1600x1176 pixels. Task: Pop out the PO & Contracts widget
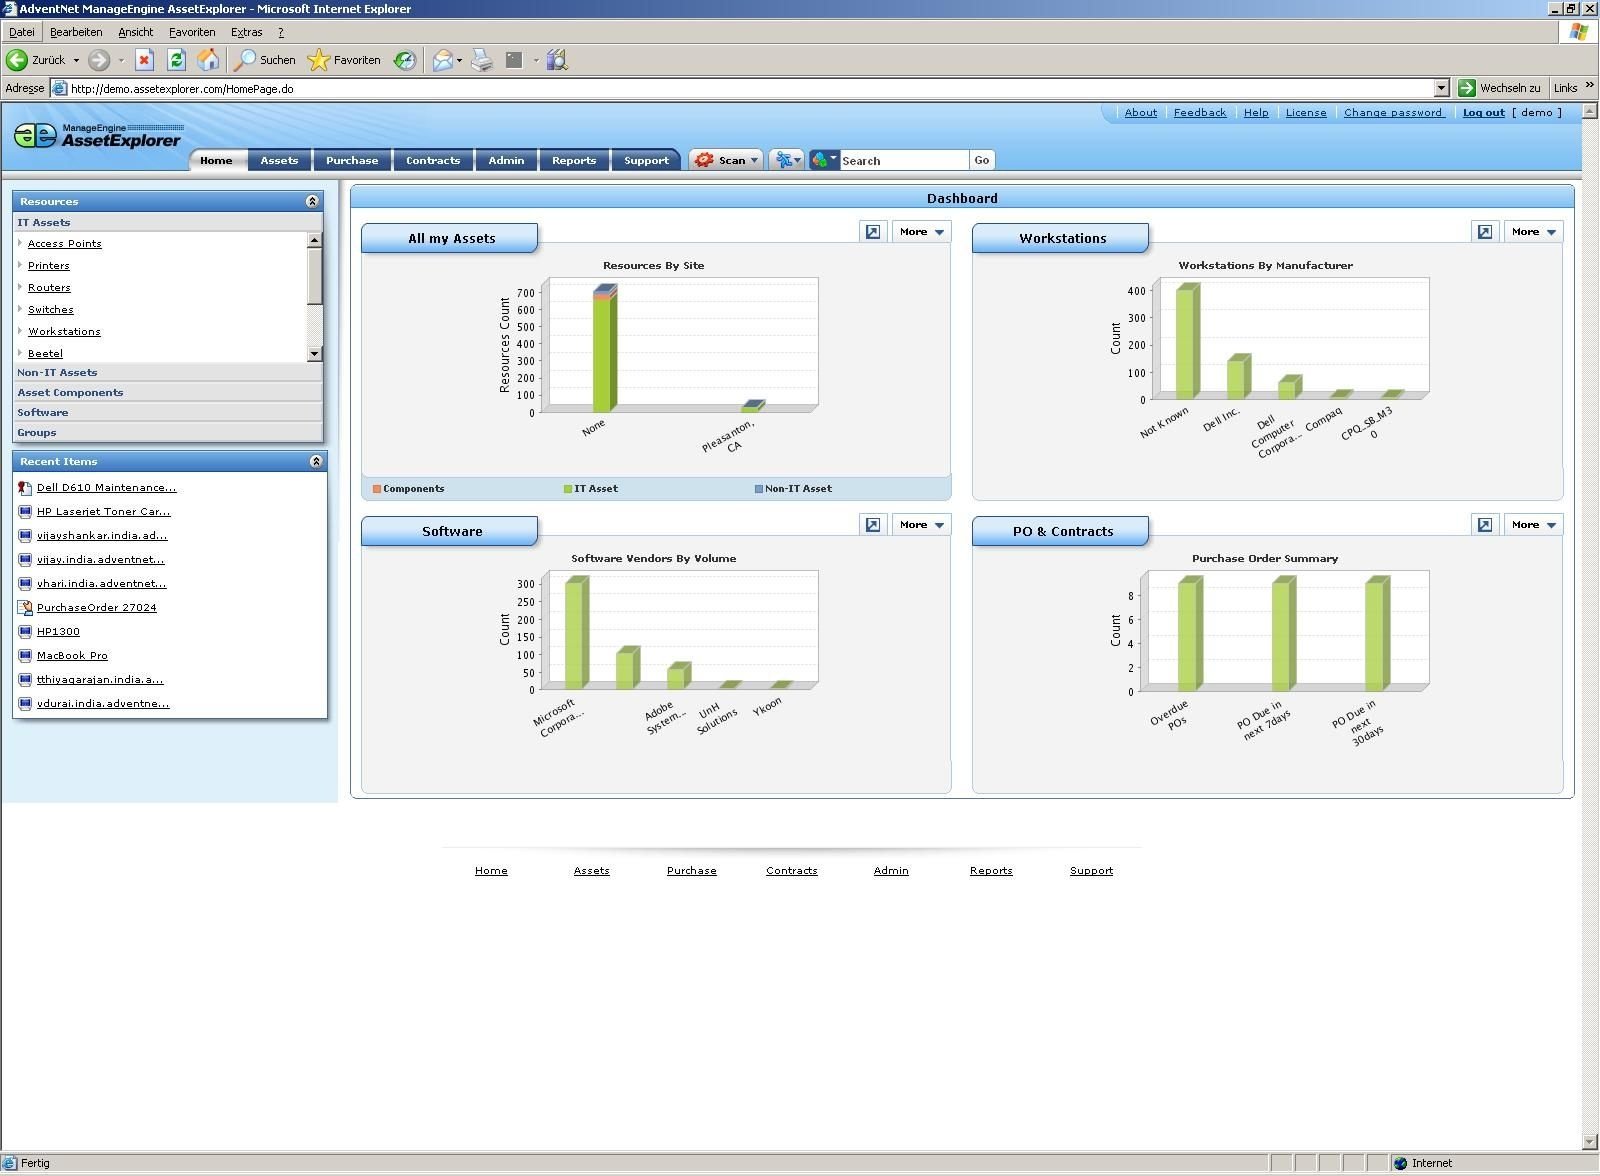tap(1485, 525)
